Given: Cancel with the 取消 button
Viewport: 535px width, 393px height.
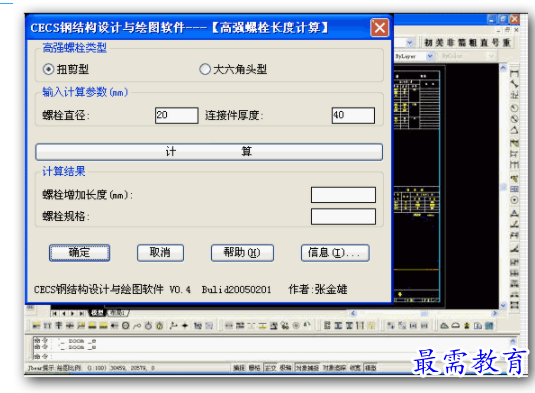Looking at the screenshot, I should 160,253.
